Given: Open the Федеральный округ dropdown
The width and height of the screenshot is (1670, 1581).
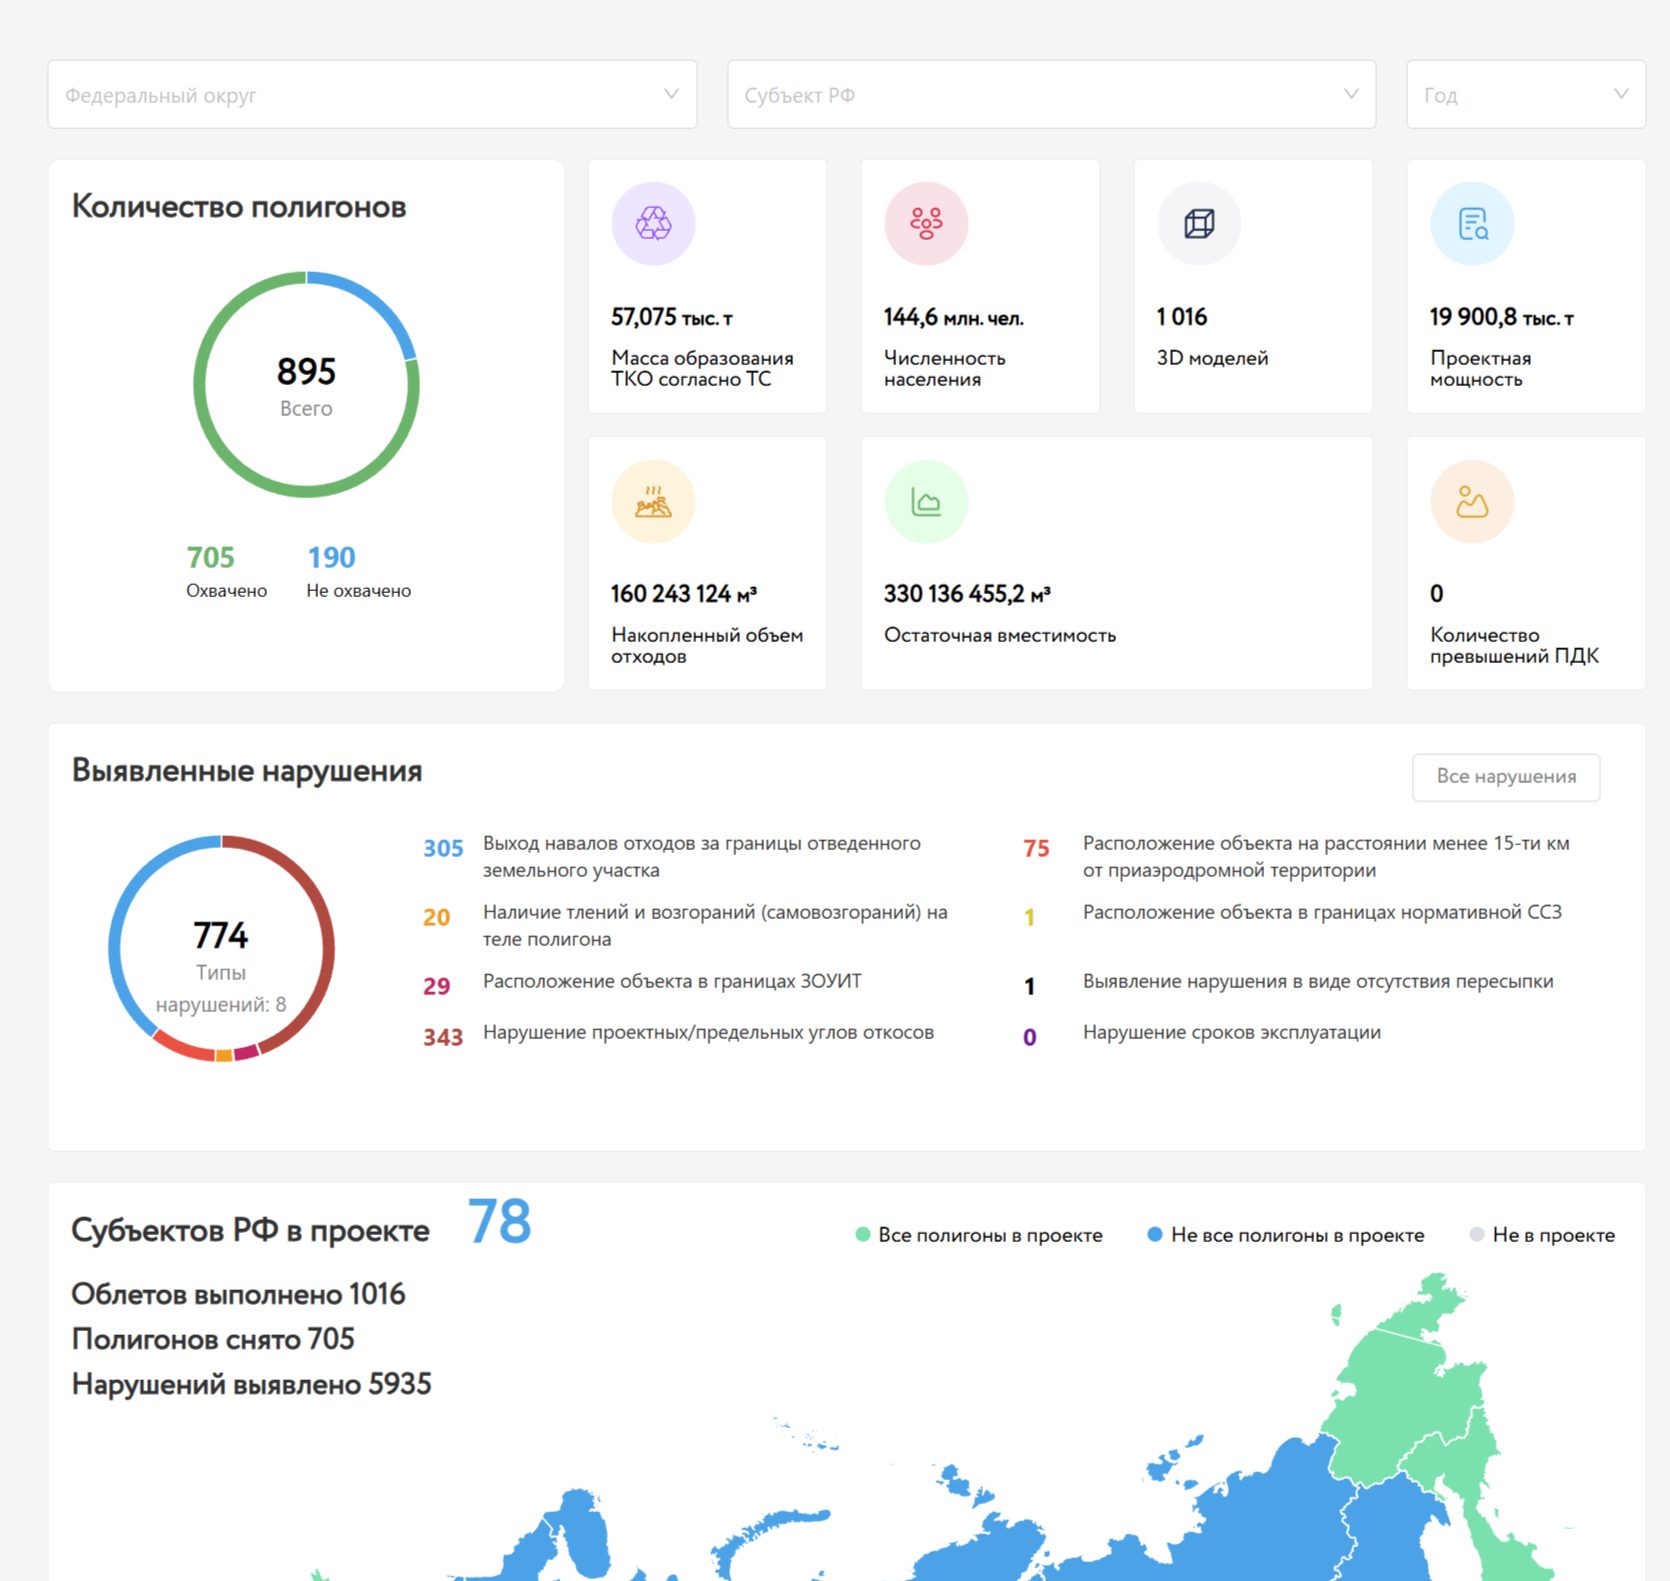Looking at the screenshot, I should click(x=372, y=95).
